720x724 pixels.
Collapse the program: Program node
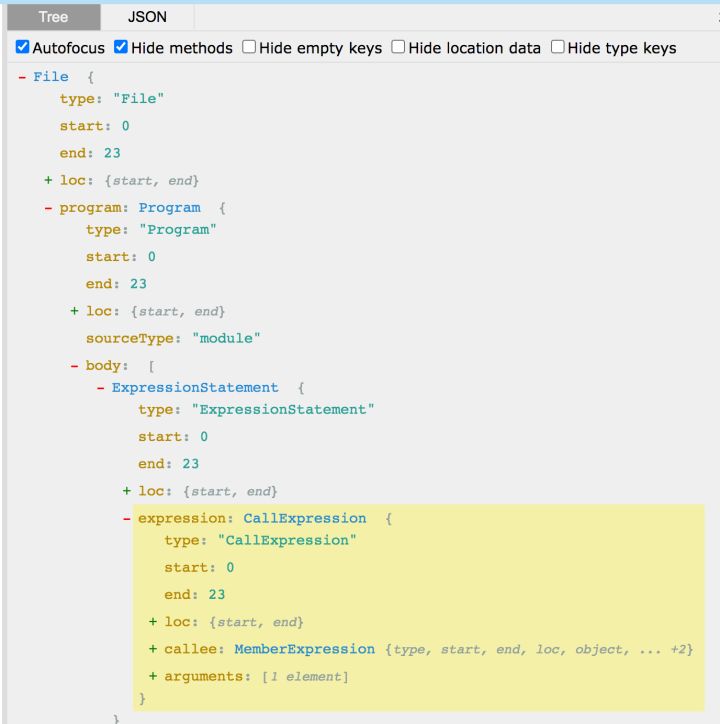tap(48, 208)
